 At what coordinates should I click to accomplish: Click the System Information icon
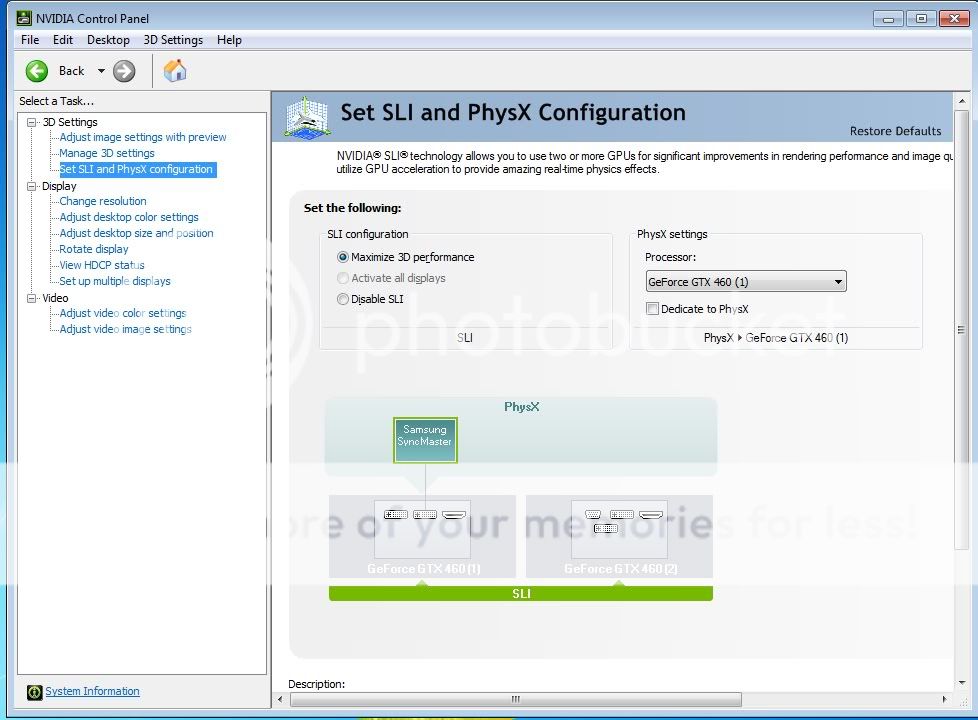pyautogui.click(x=34, y=692)
